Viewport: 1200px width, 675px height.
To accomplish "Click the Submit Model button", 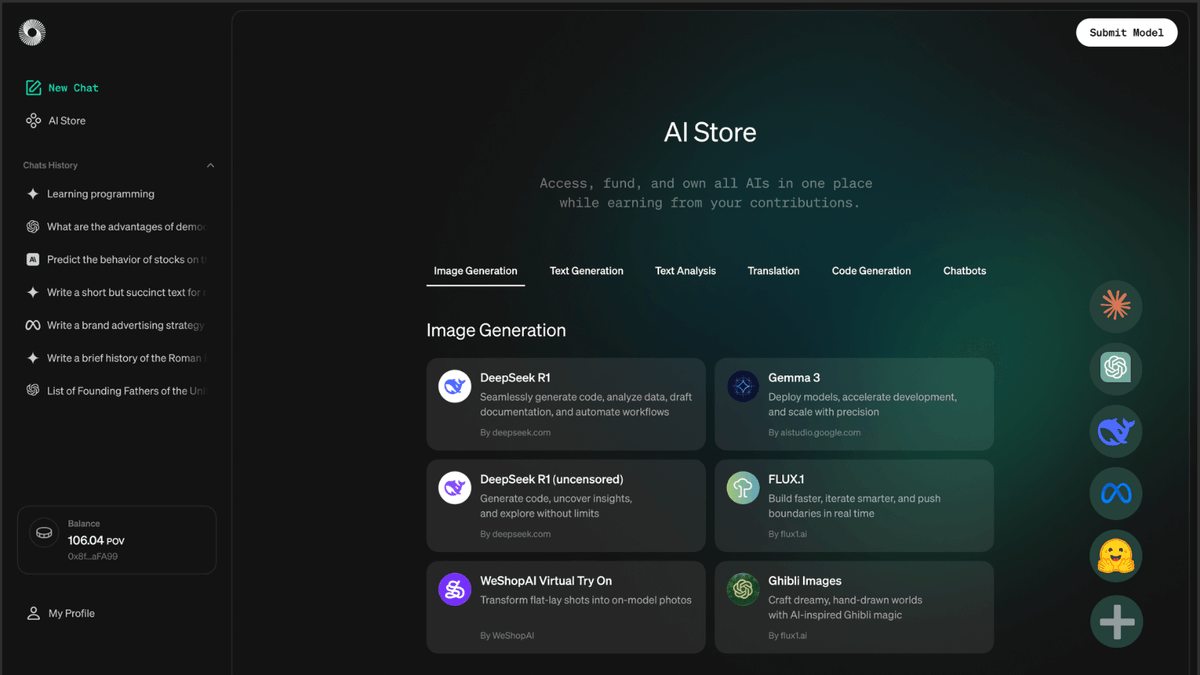I will [x=1126, y=32].
